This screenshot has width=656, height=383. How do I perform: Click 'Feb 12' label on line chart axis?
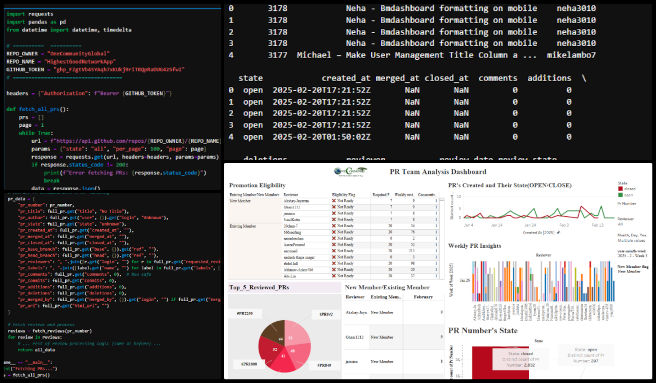click(598, 225)
